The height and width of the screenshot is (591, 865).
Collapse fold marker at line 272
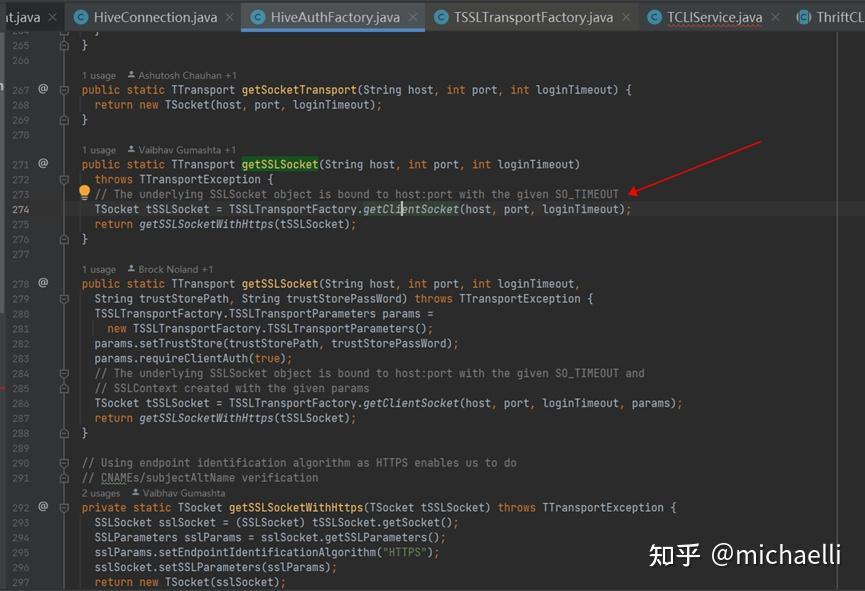[x=64, y=179]
